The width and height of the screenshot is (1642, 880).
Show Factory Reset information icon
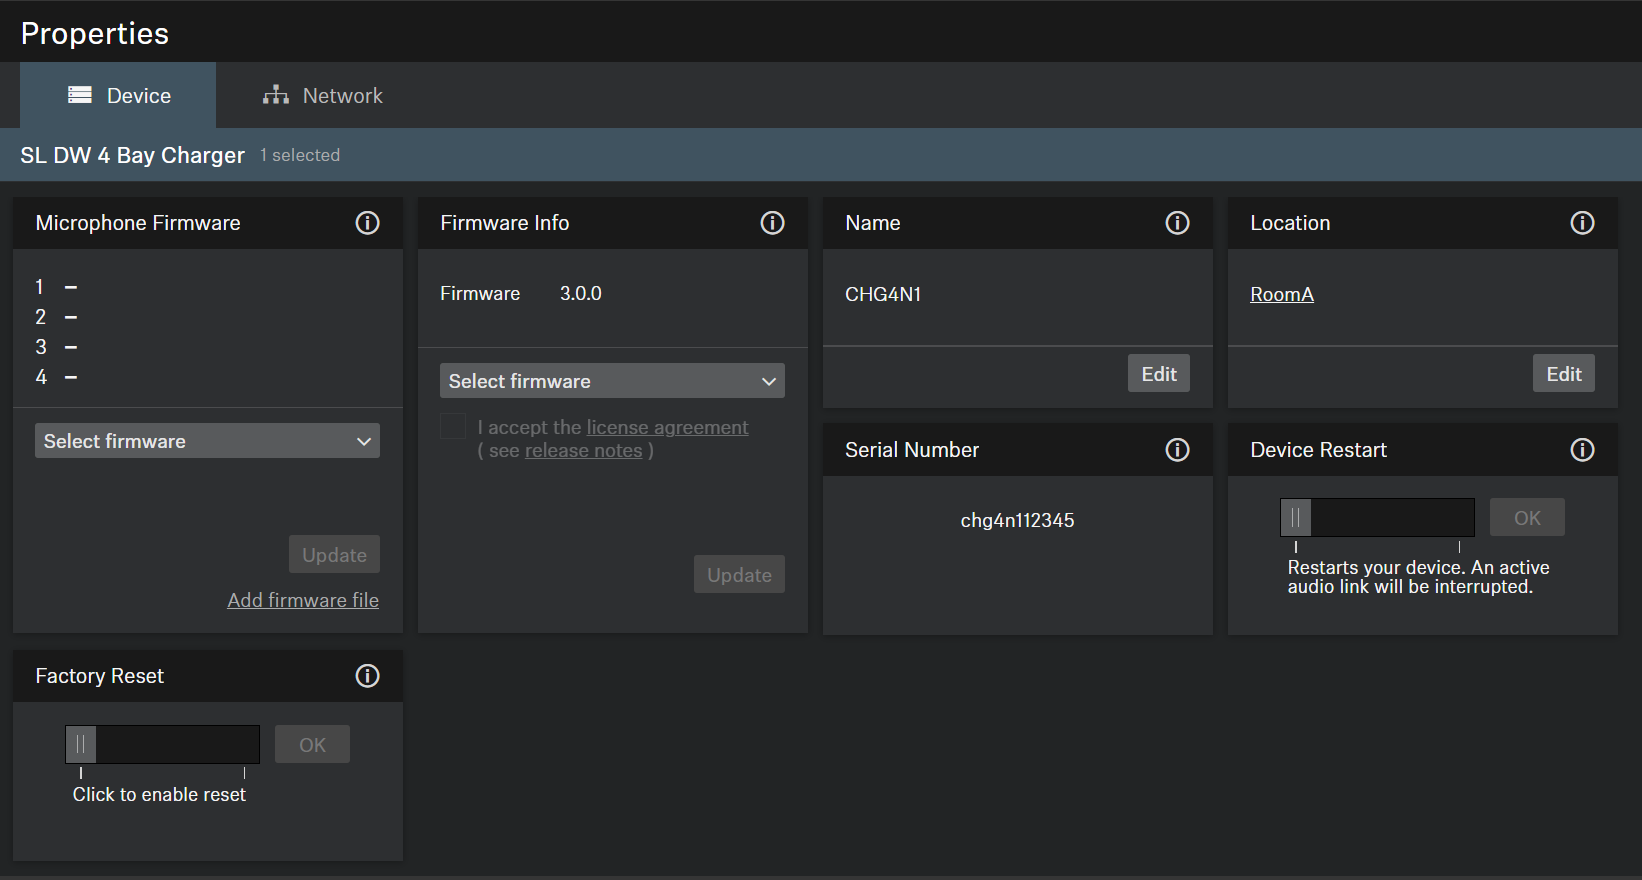[x=367, y=676]
